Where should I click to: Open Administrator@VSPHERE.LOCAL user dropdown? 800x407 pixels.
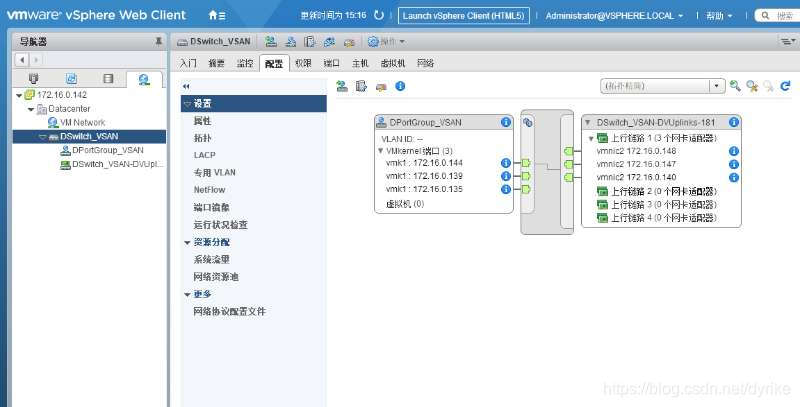(614, 16)
